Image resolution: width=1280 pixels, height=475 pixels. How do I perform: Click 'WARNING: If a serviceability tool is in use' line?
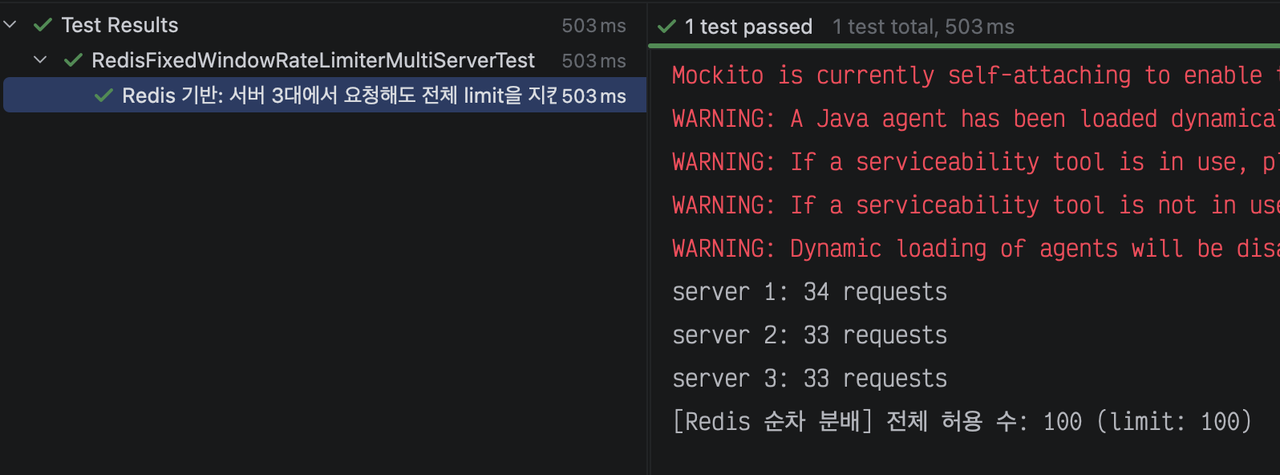click(x=975, y=162)
